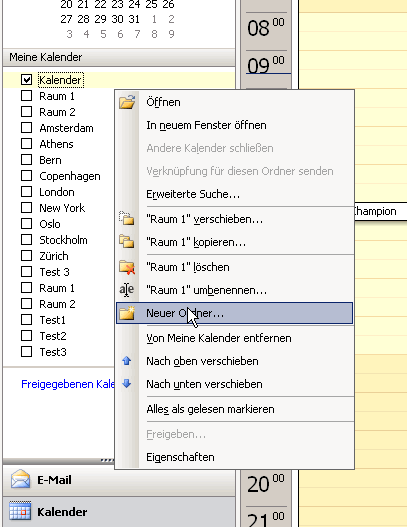Select In neuem Fenster öffnen

click(x=206, y=125)
